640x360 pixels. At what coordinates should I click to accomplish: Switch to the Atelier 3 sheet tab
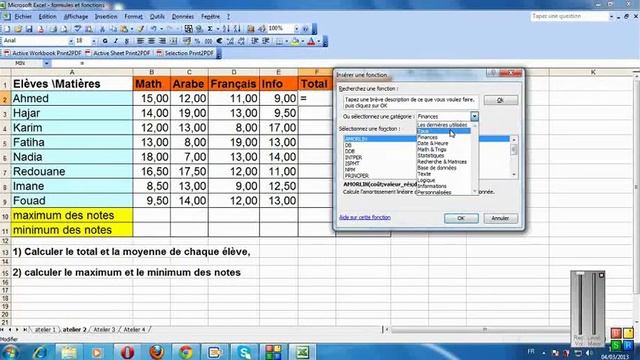tap(104, 329)
